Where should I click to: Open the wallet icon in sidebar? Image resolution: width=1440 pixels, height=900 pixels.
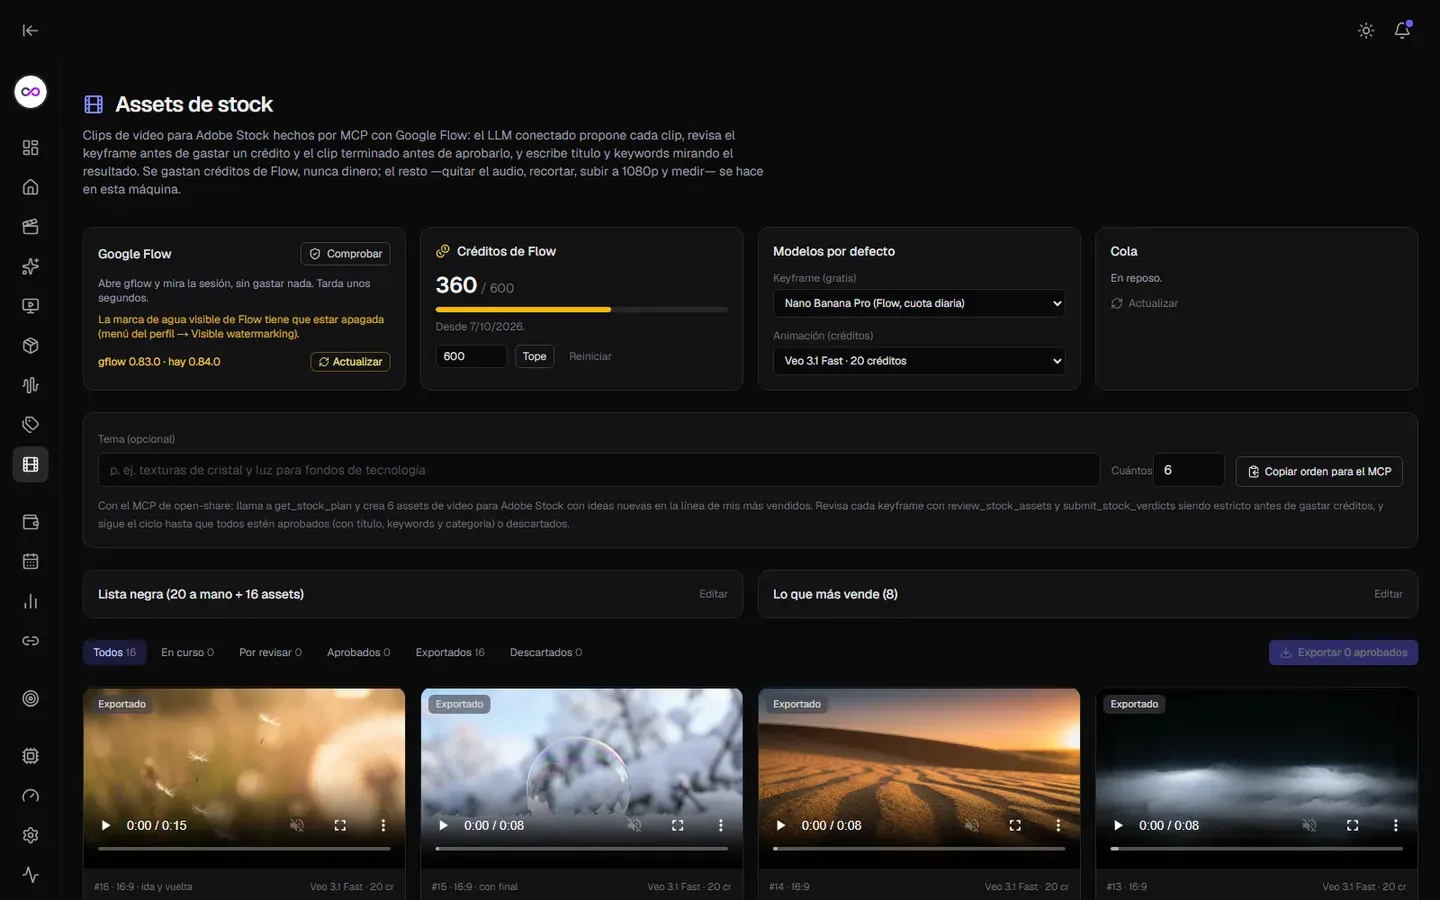(x=31, y=522)
